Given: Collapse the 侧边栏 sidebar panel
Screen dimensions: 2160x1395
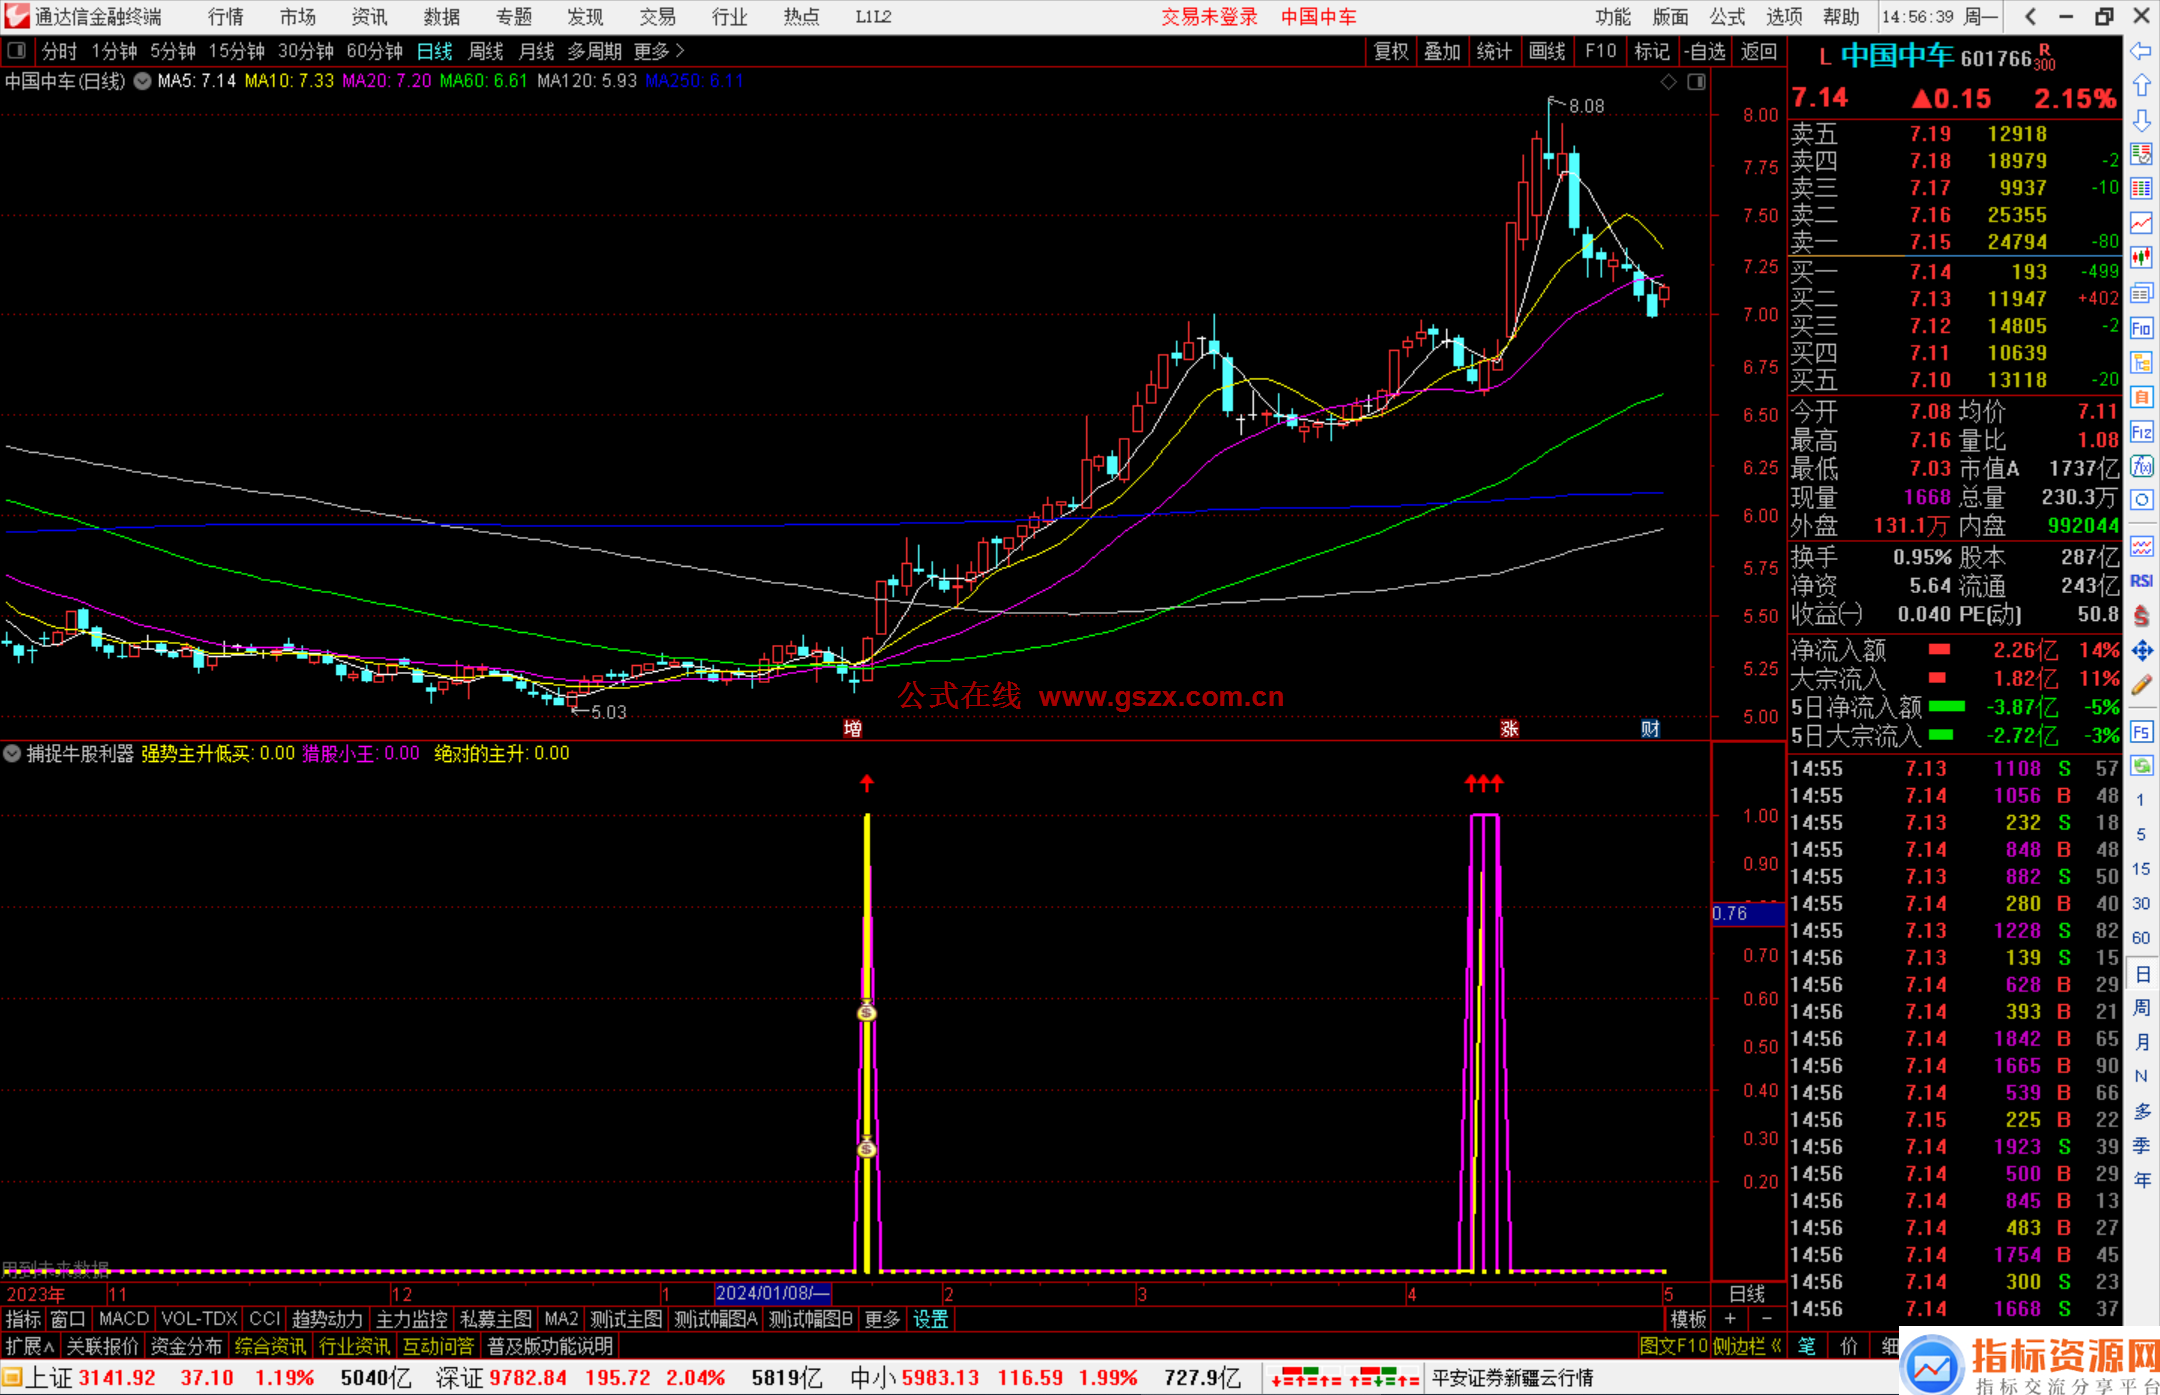Looking at the screenshot, I should point(1747,1346).
